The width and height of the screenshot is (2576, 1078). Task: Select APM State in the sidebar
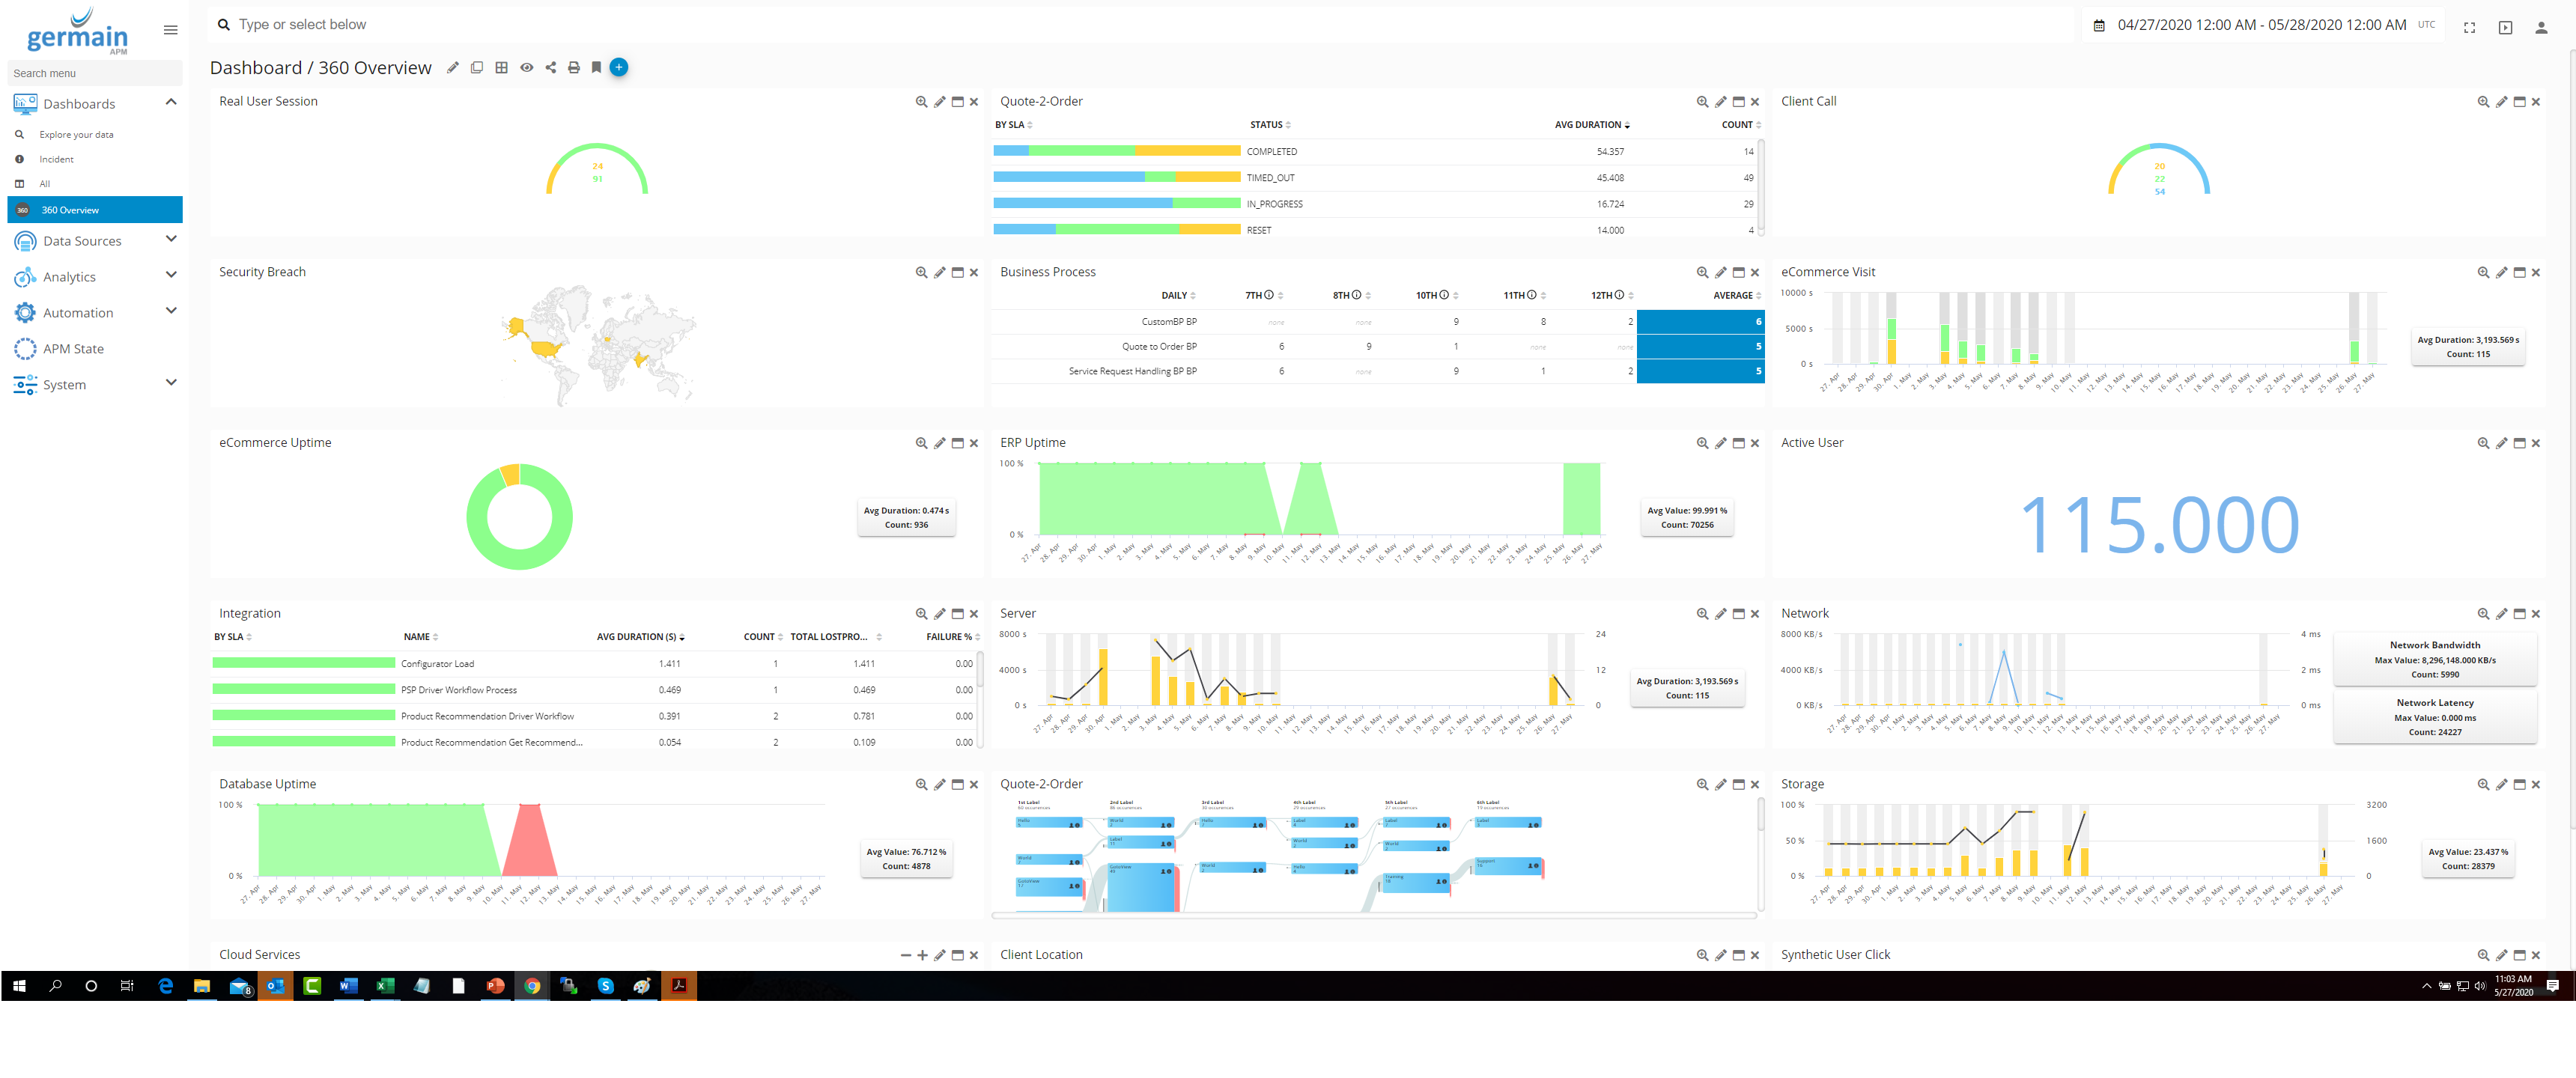[73, 349]
